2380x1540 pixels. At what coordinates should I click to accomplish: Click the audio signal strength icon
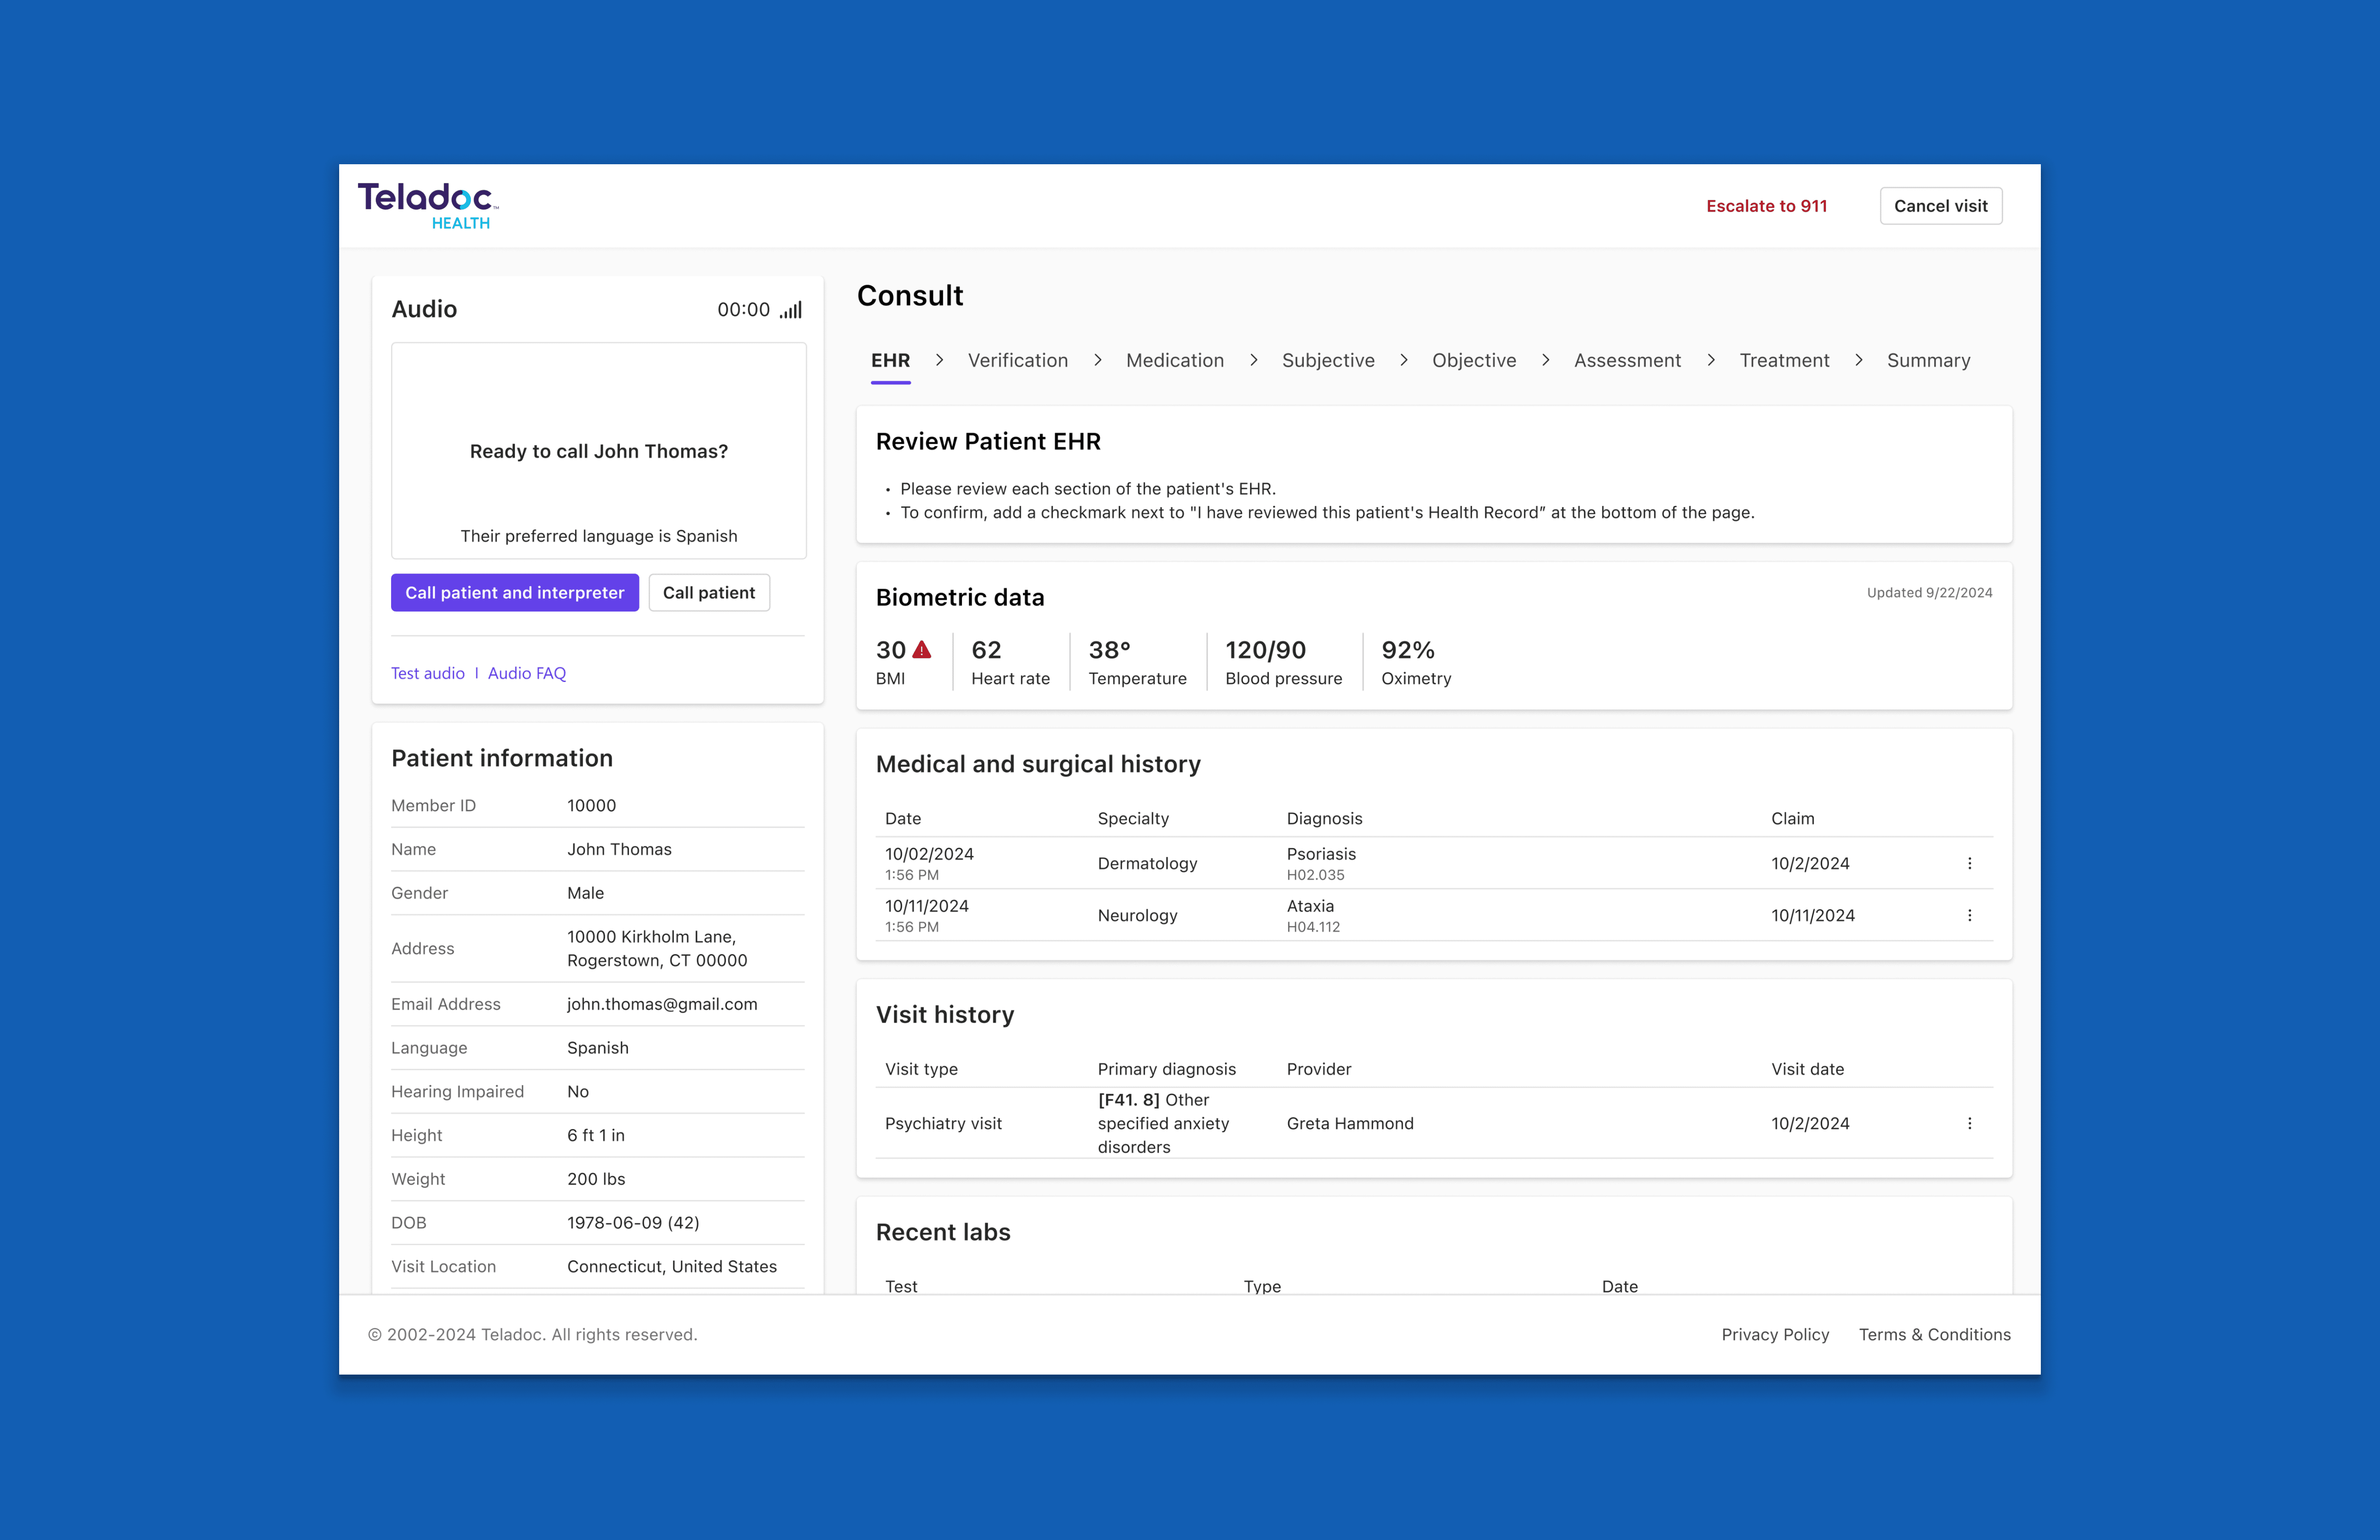tap(791, 310)
